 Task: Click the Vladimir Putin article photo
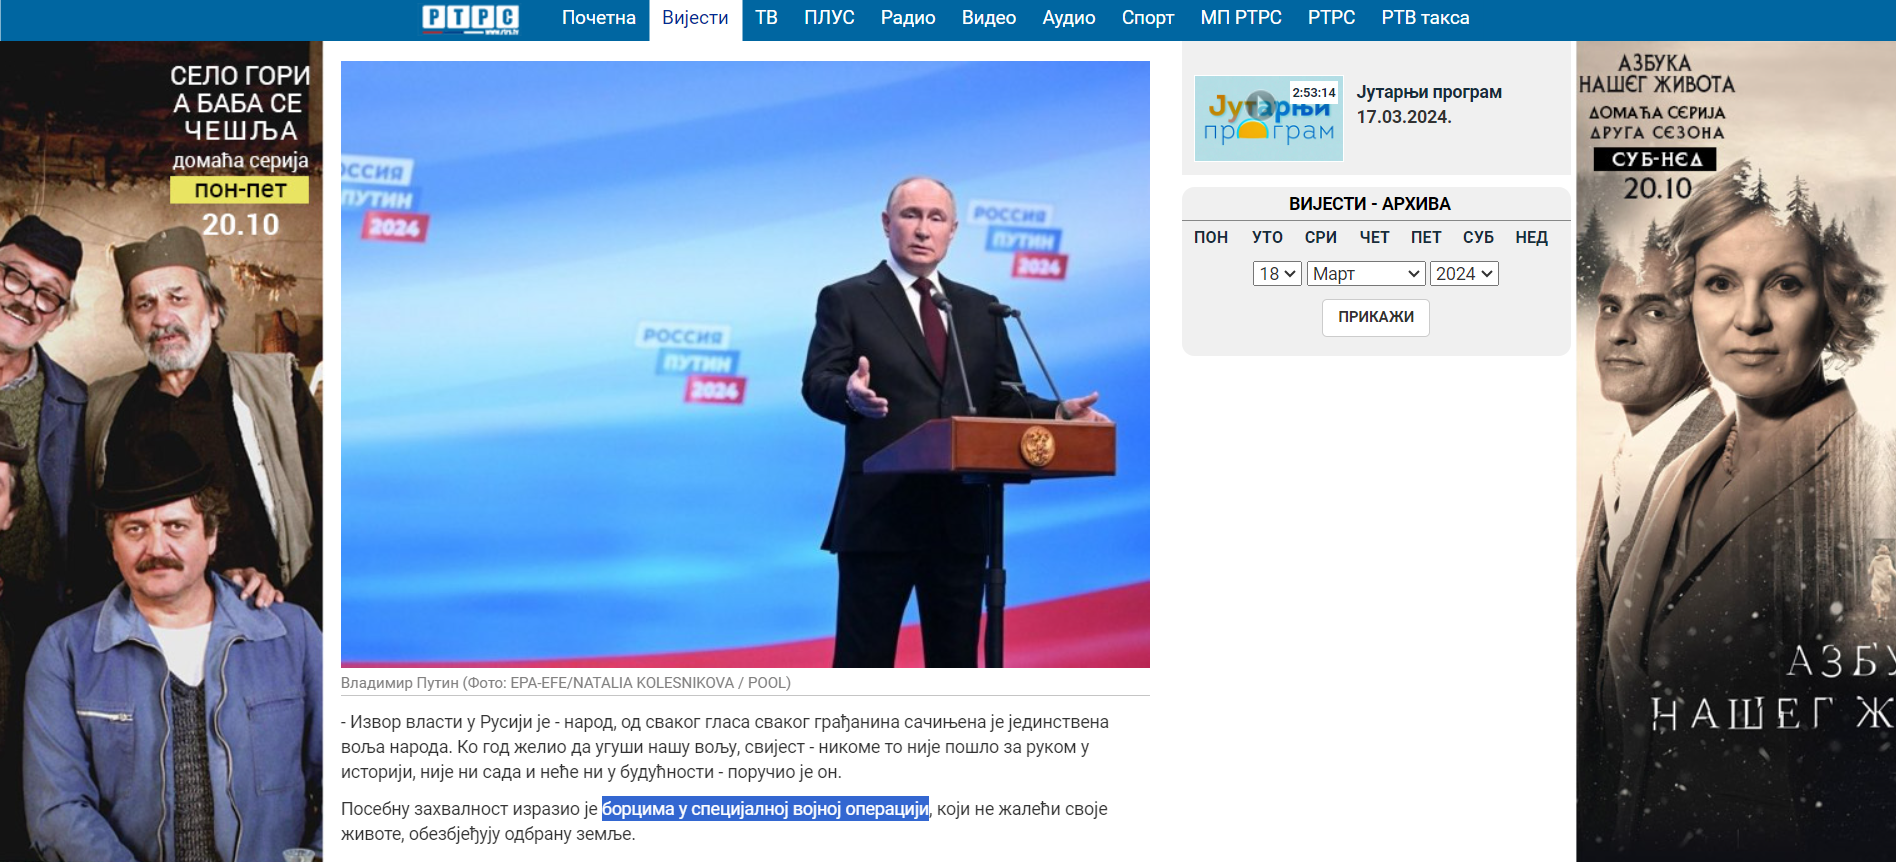point(745,364)
